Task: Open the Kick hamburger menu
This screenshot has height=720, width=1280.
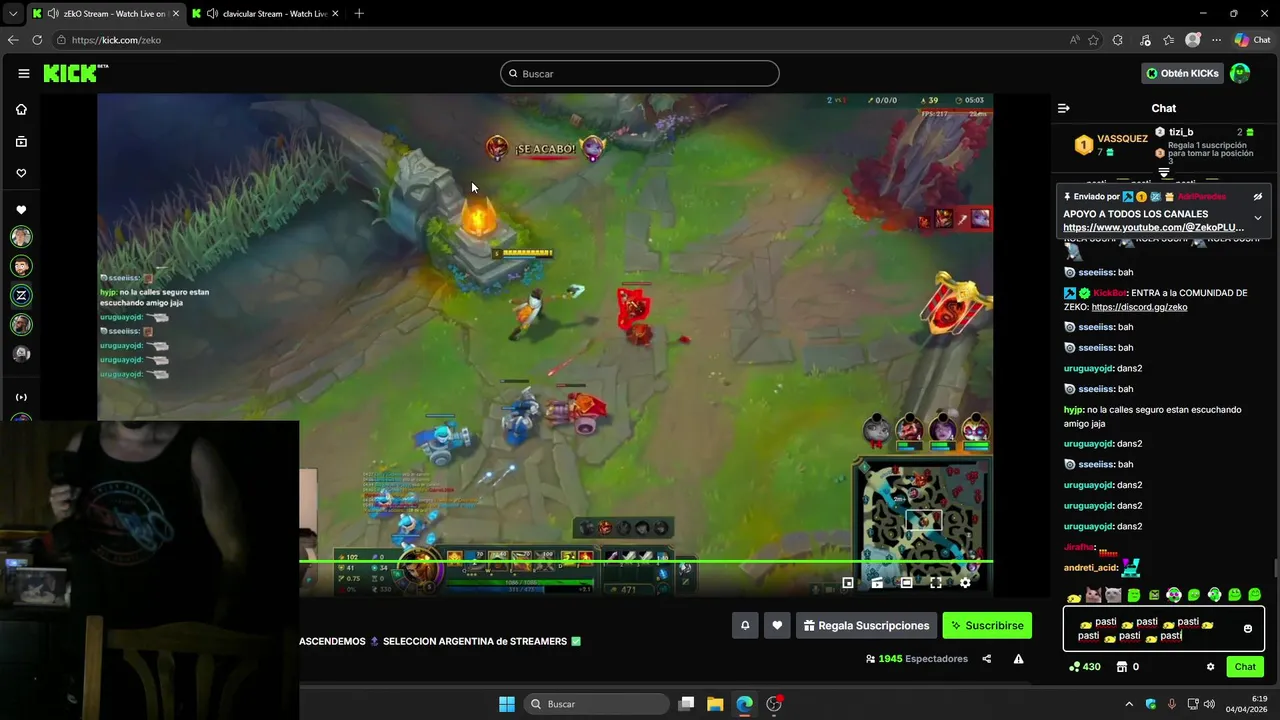Action: (23, 73)
